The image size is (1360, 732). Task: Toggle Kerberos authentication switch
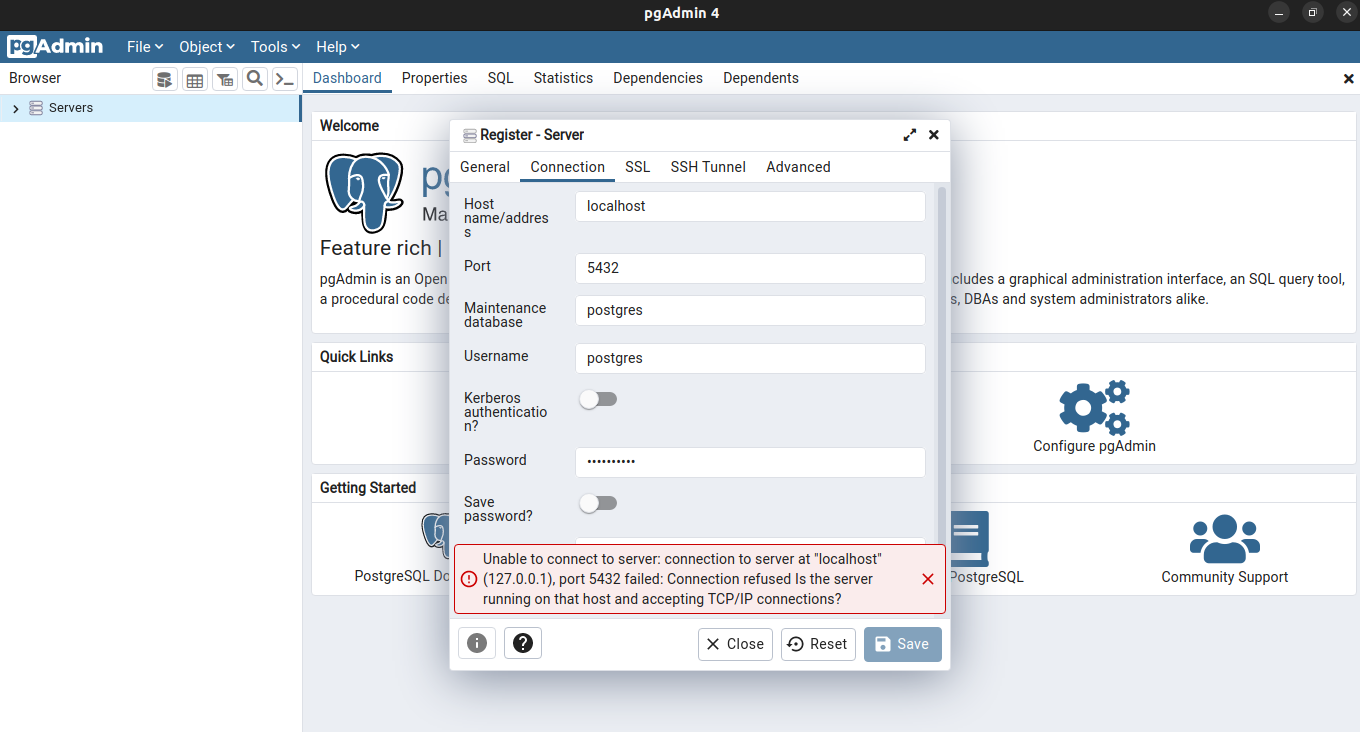(598, 399)
